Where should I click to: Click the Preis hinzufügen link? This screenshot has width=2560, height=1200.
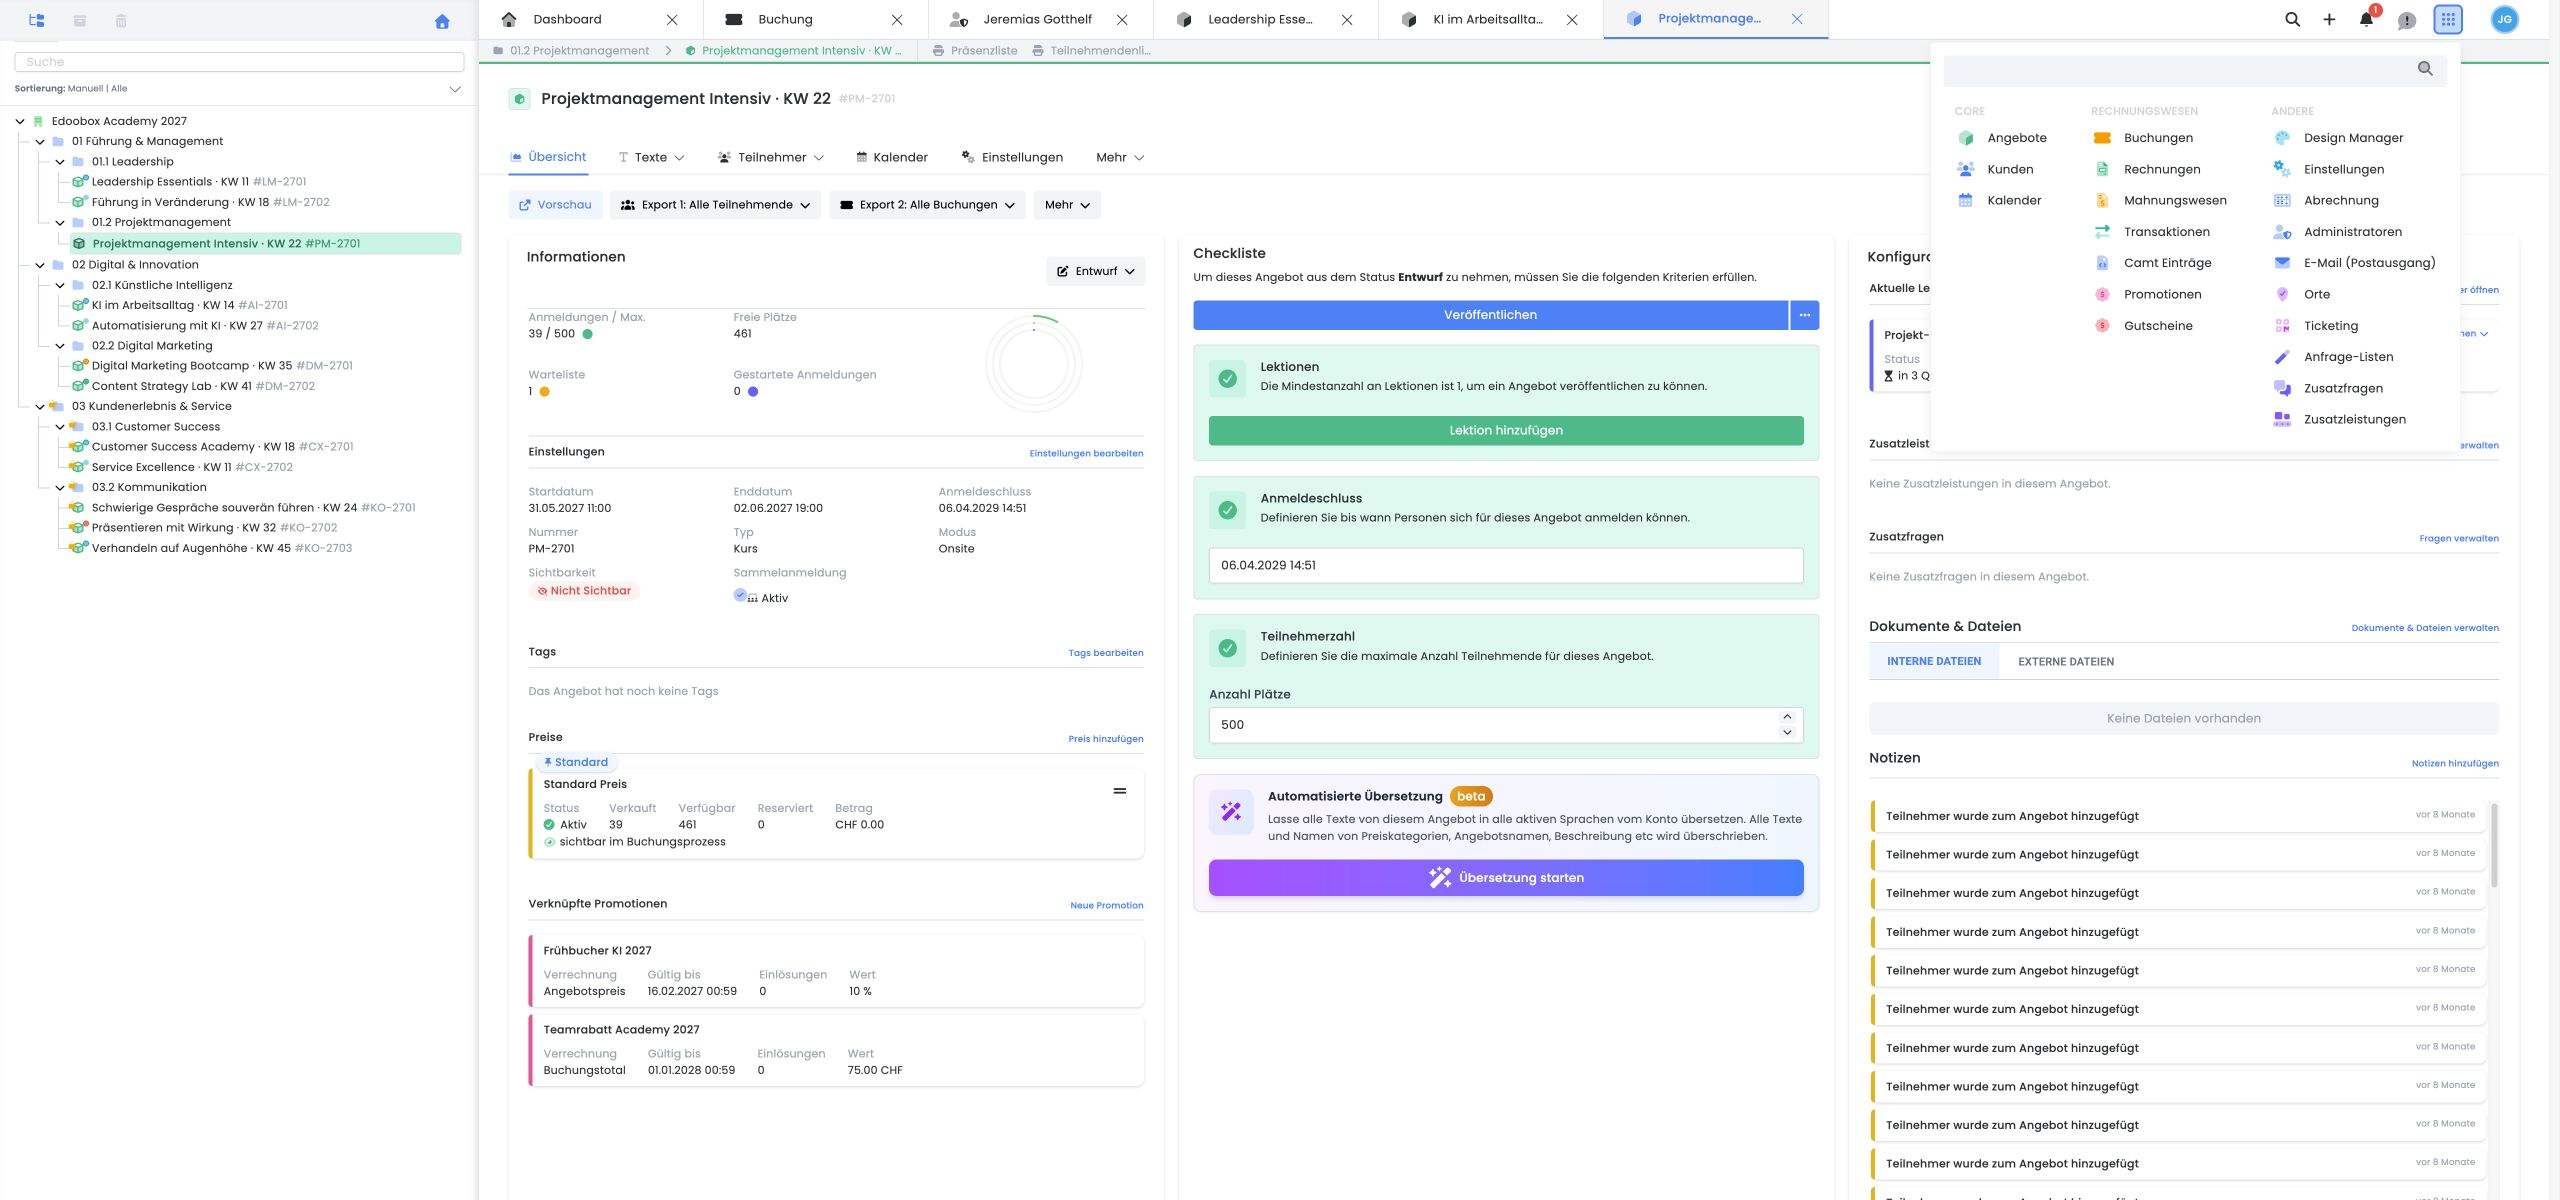pos(1105,739)
